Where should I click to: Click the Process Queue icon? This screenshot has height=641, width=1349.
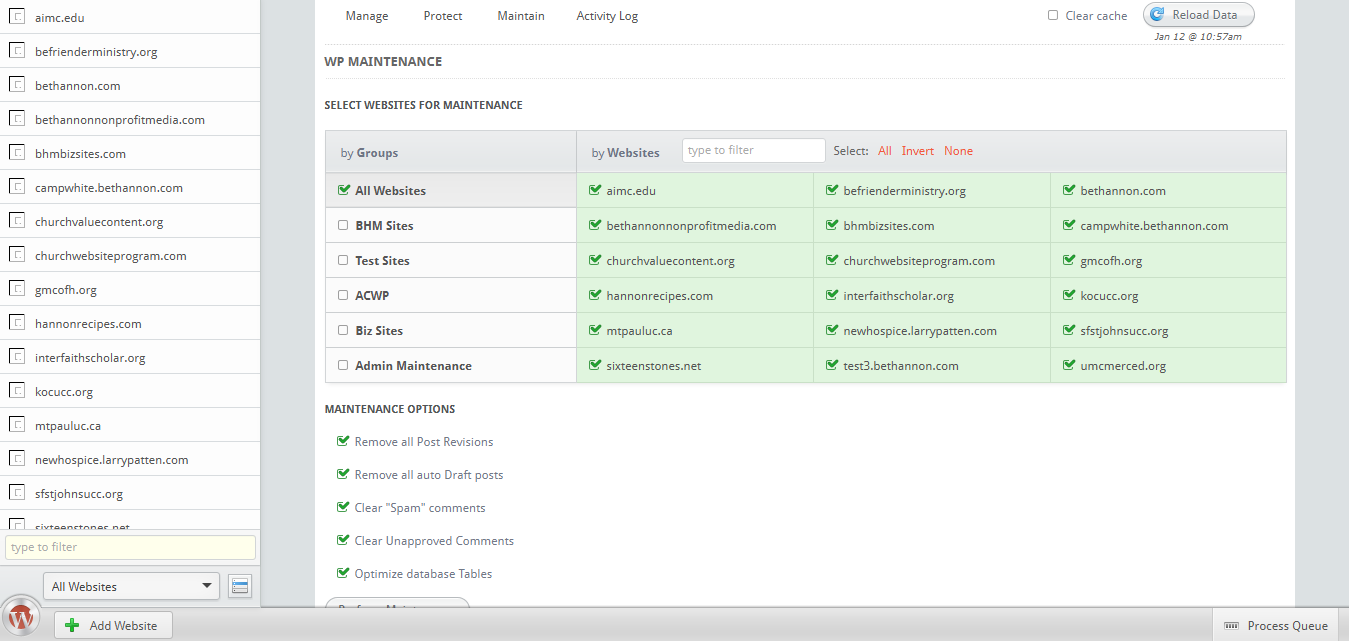pyautogui.click(x=1231, y=626)
